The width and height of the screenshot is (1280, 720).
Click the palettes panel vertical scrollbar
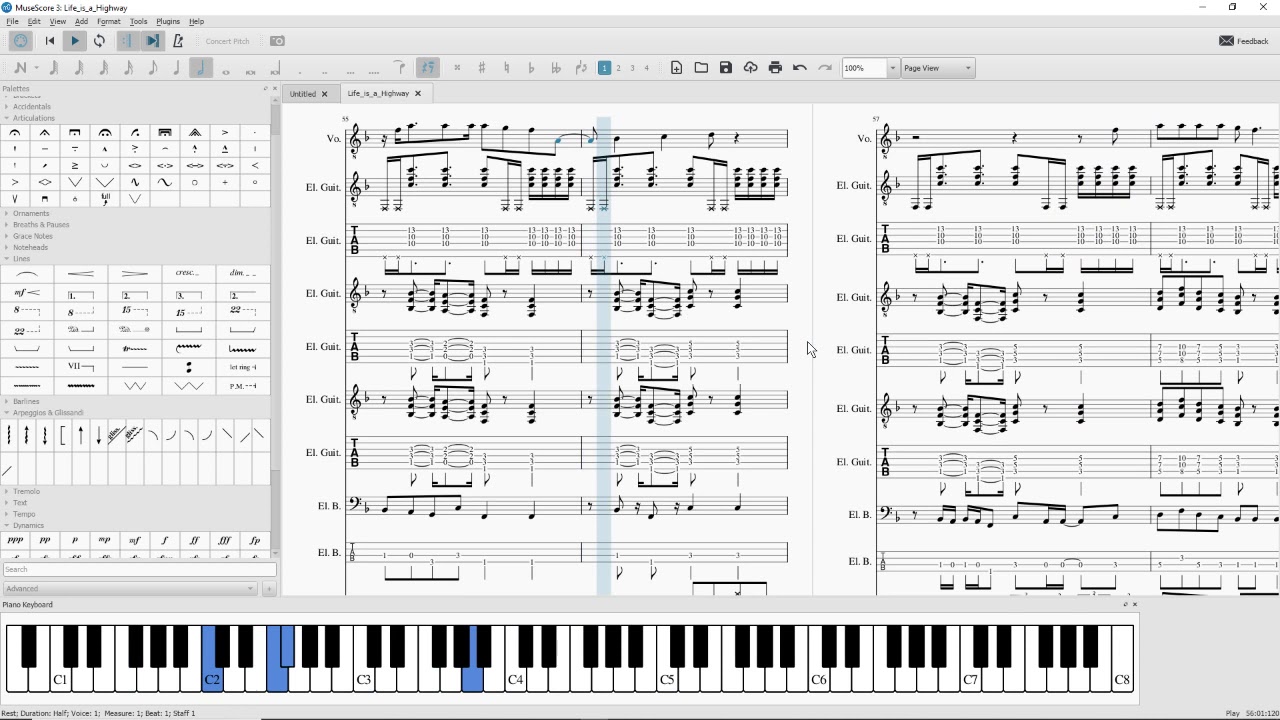[274, 325]
